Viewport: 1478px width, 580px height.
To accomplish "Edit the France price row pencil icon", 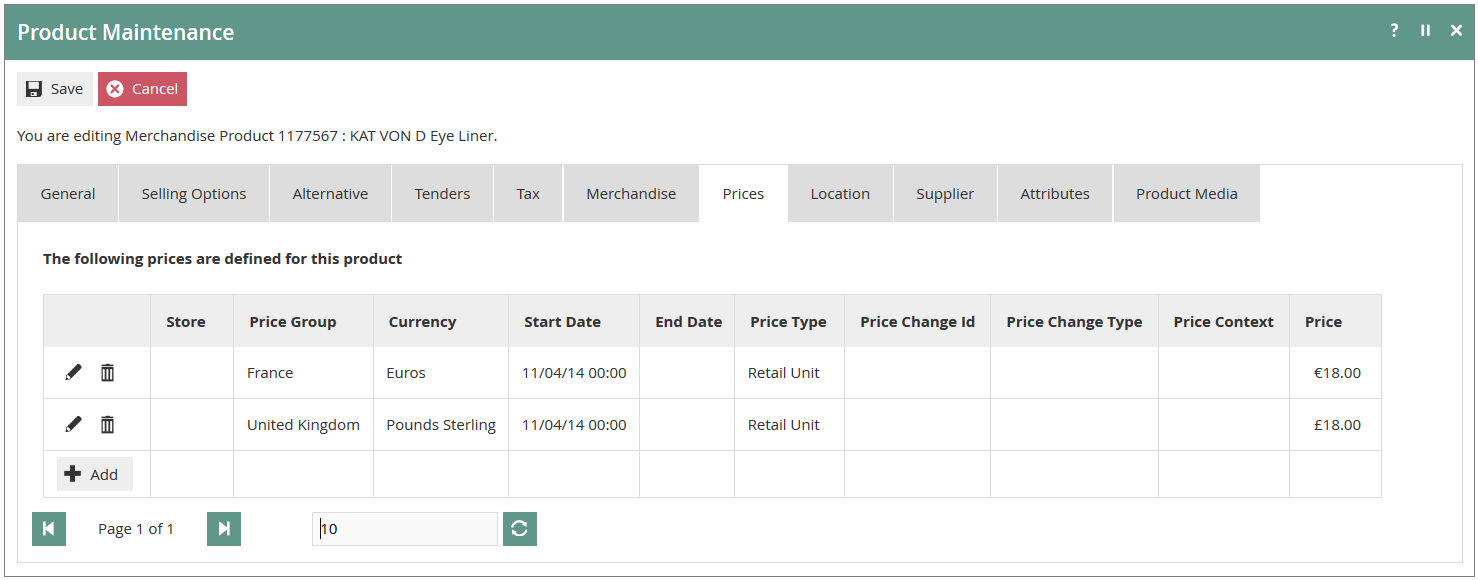I will [73, 373].
